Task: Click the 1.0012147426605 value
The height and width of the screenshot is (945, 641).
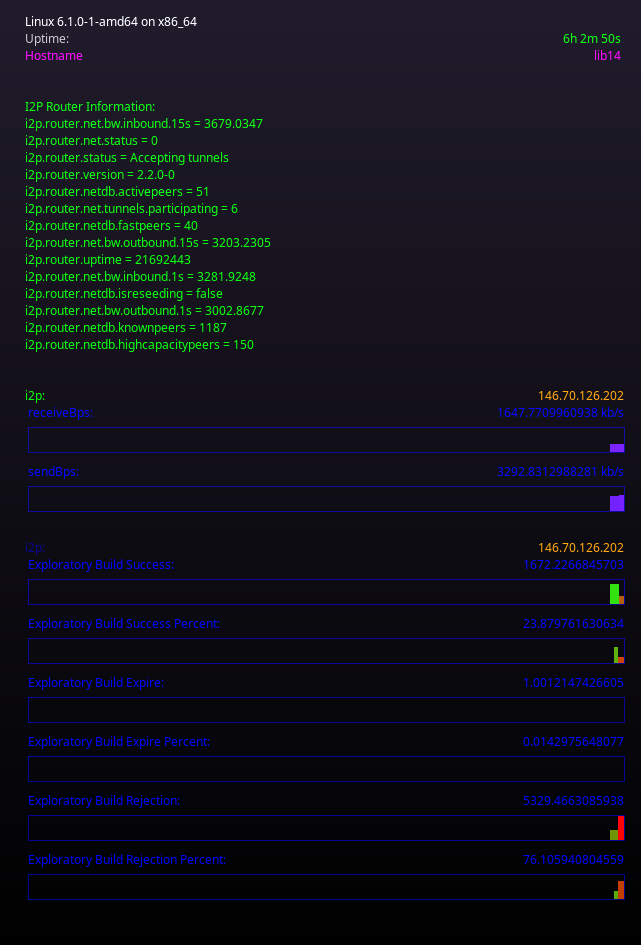Action: coord(573,683)
